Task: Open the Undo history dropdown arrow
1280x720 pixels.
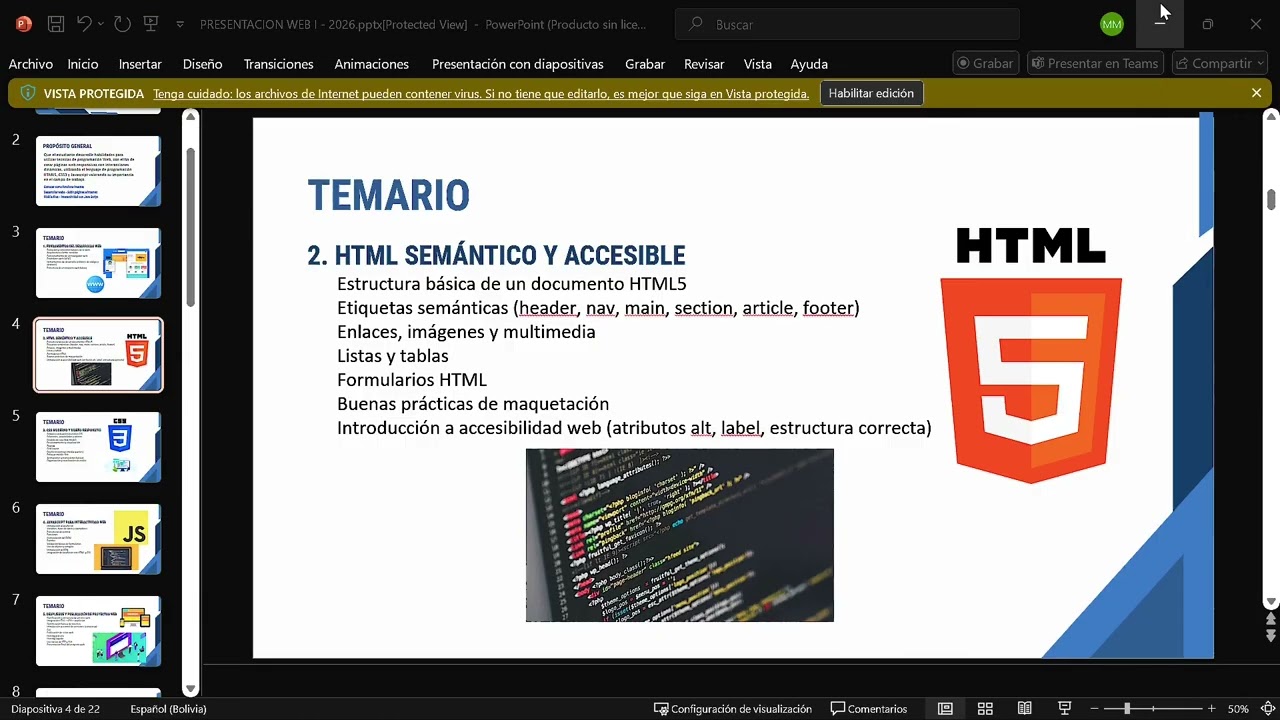Action: coord(103,24)
